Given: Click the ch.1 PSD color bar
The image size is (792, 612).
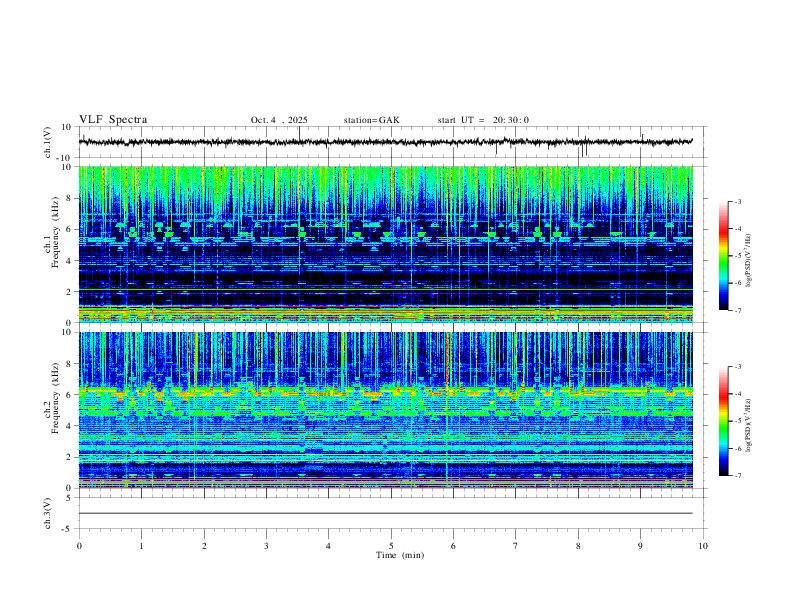Looking at the screenshot, I should coord(724,256).
